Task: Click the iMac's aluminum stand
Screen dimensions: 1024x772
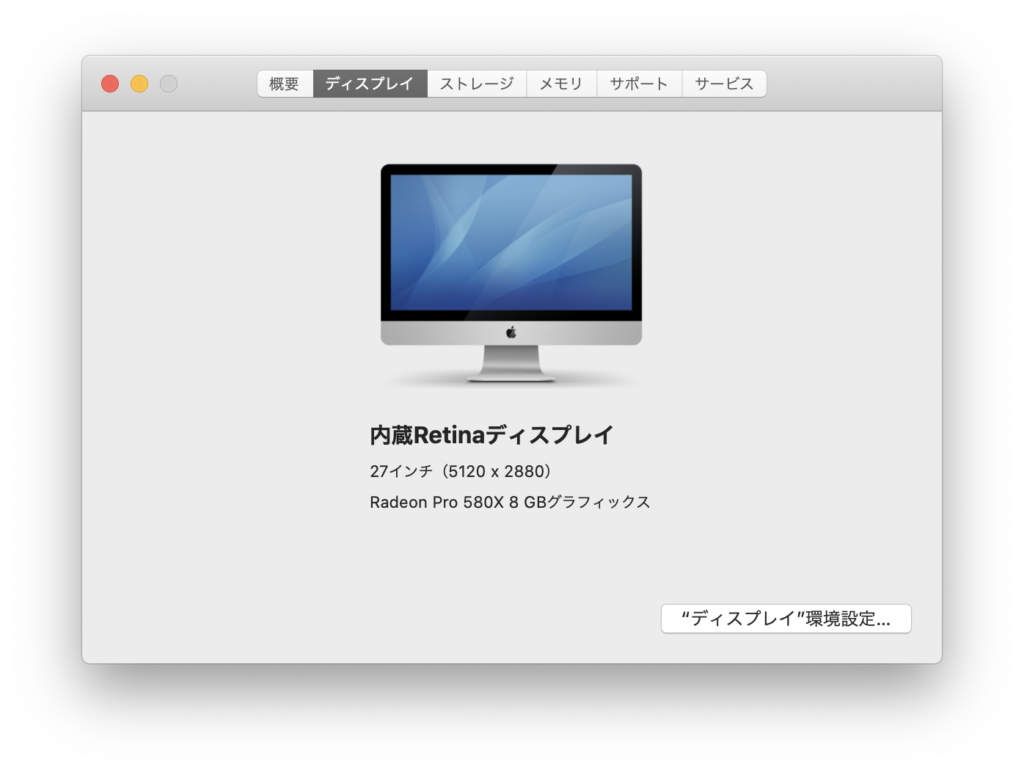Action: [511, 364]
